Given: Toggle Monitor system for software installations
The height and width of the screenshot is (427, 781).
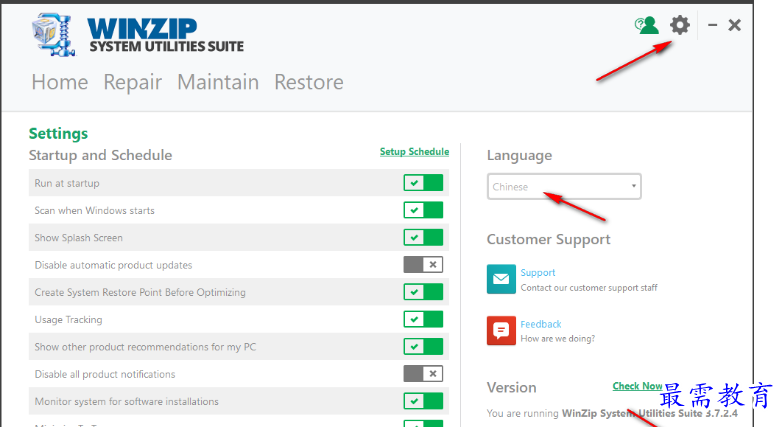Looking at the screenshot, I should (423, 401).
